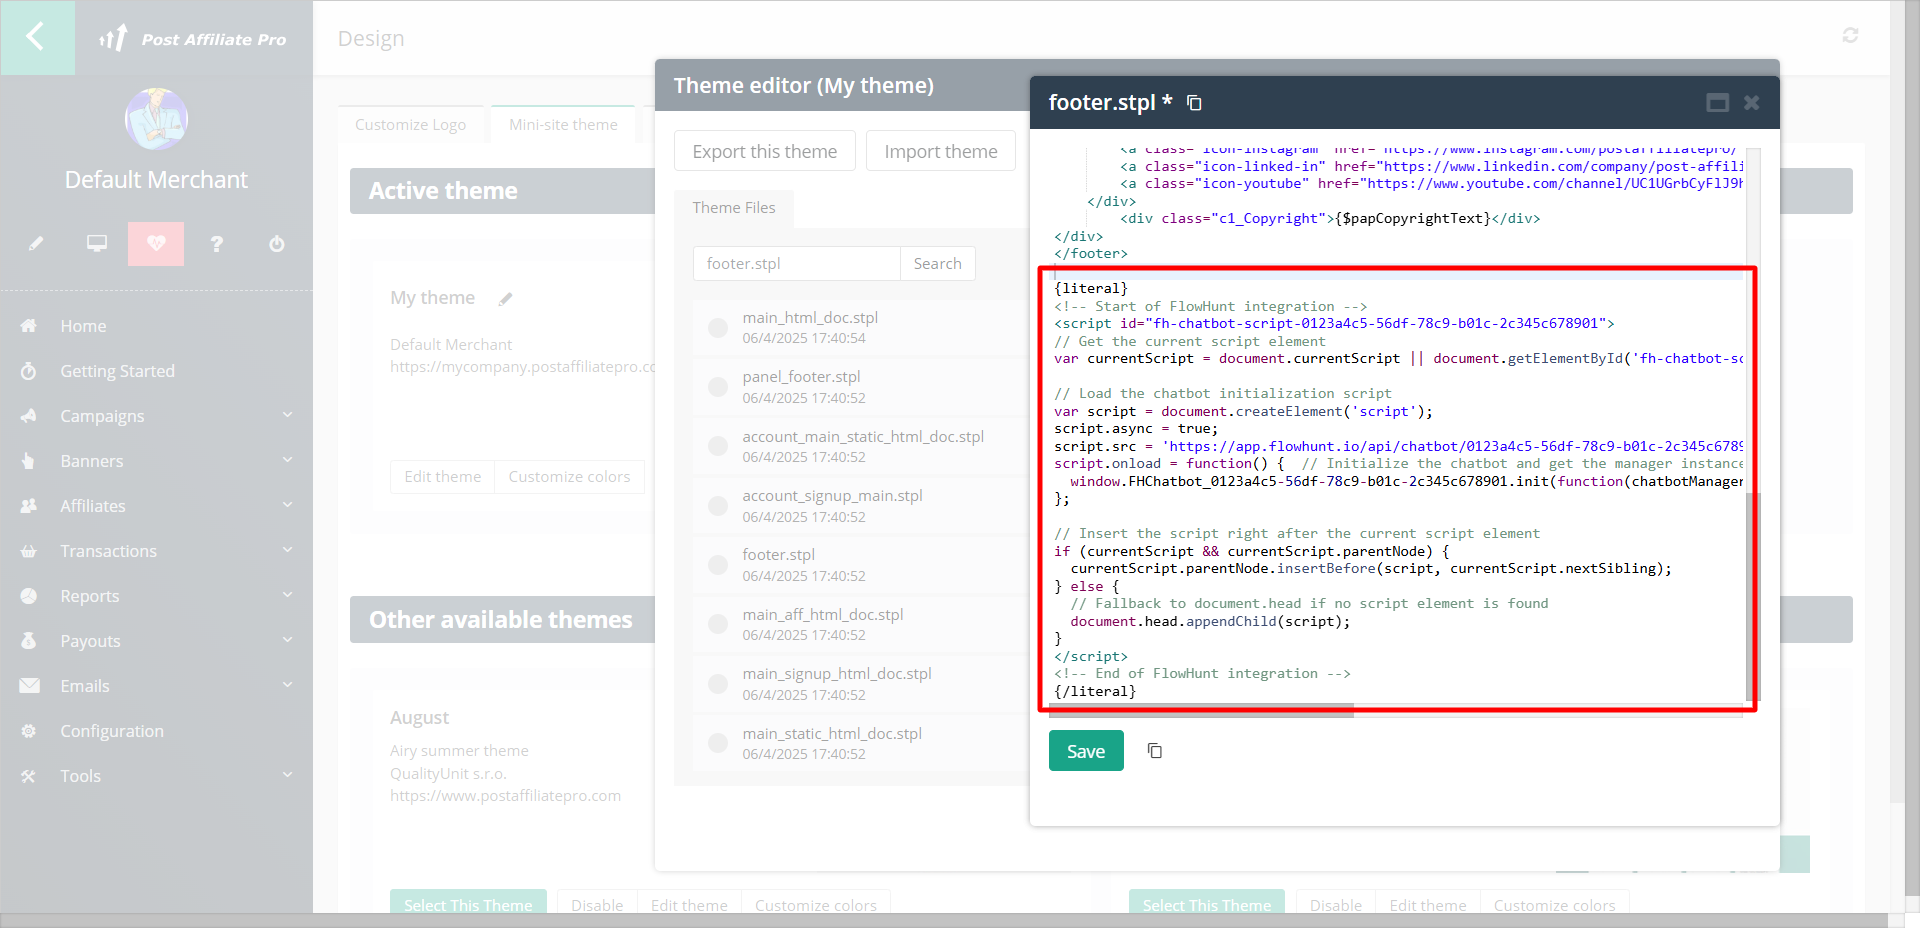Viewport: 1920px width, 928px height.
Task: Expand the Reports menu chevron
Action: click(x=288, y=595)
